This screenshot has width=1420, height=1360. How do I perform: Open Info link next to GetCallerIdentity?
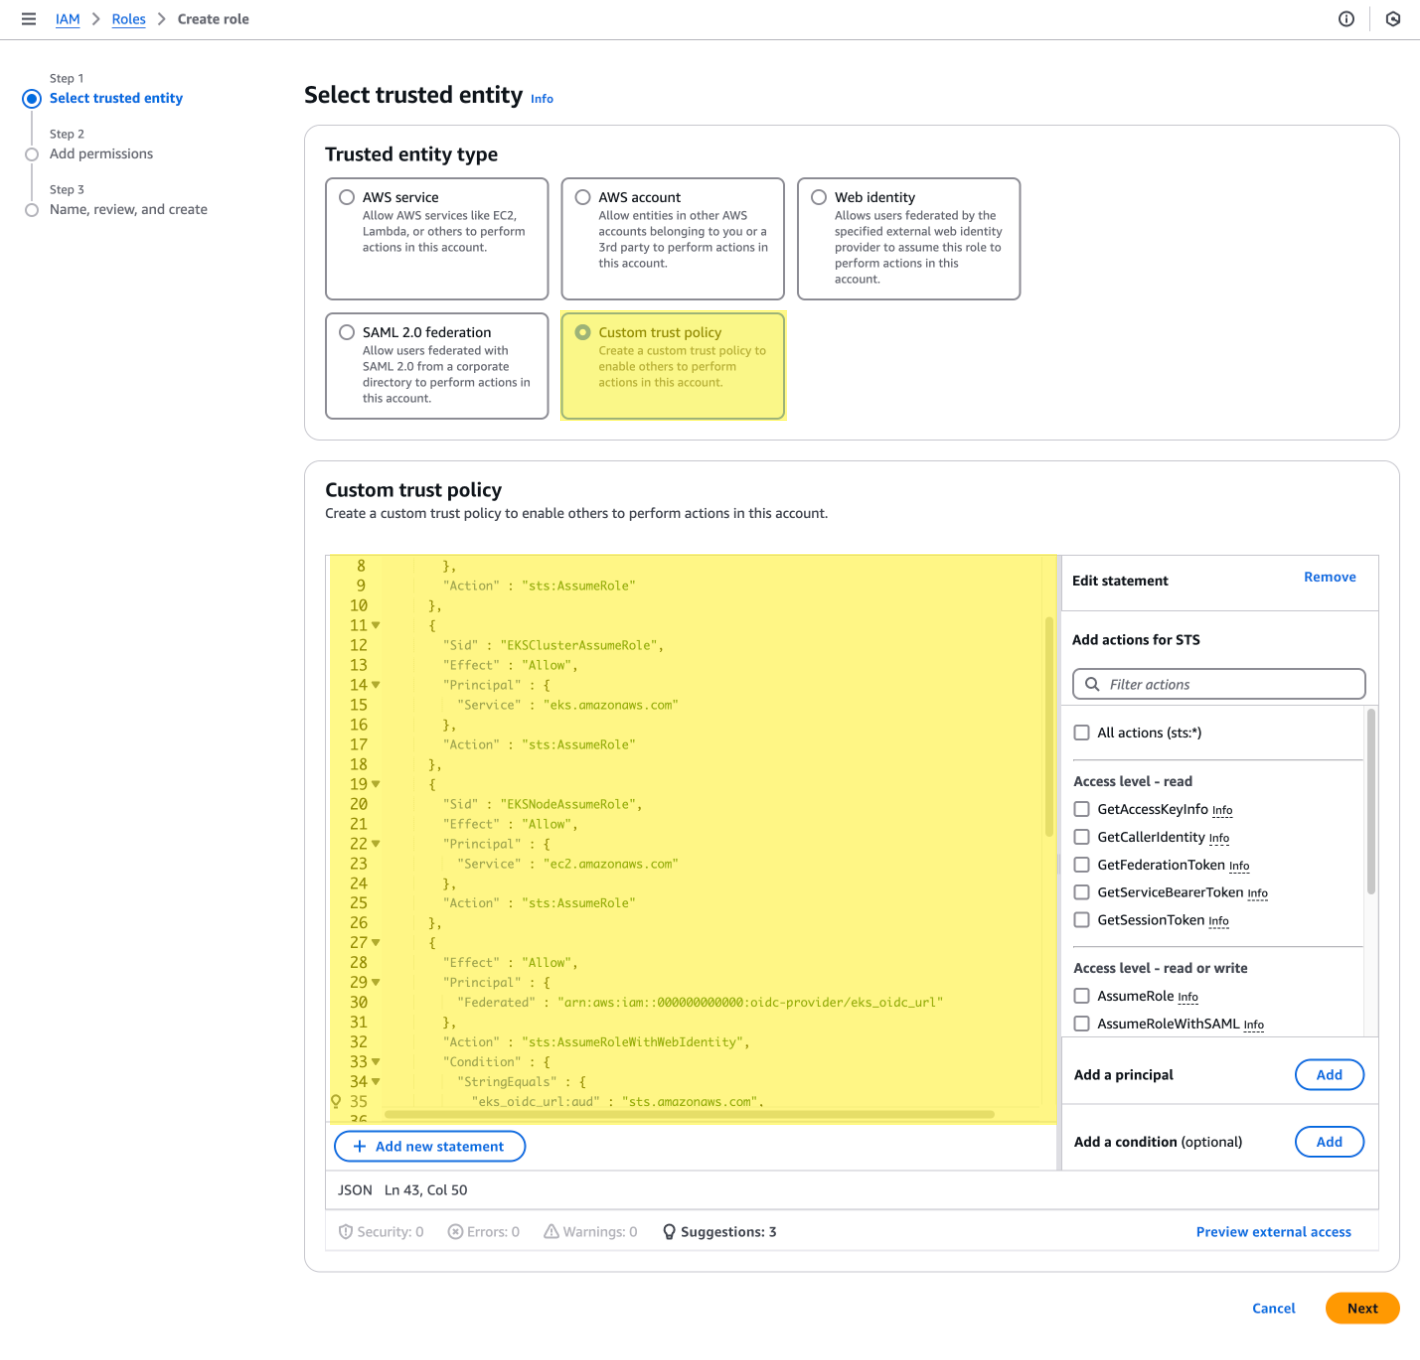1219,839
